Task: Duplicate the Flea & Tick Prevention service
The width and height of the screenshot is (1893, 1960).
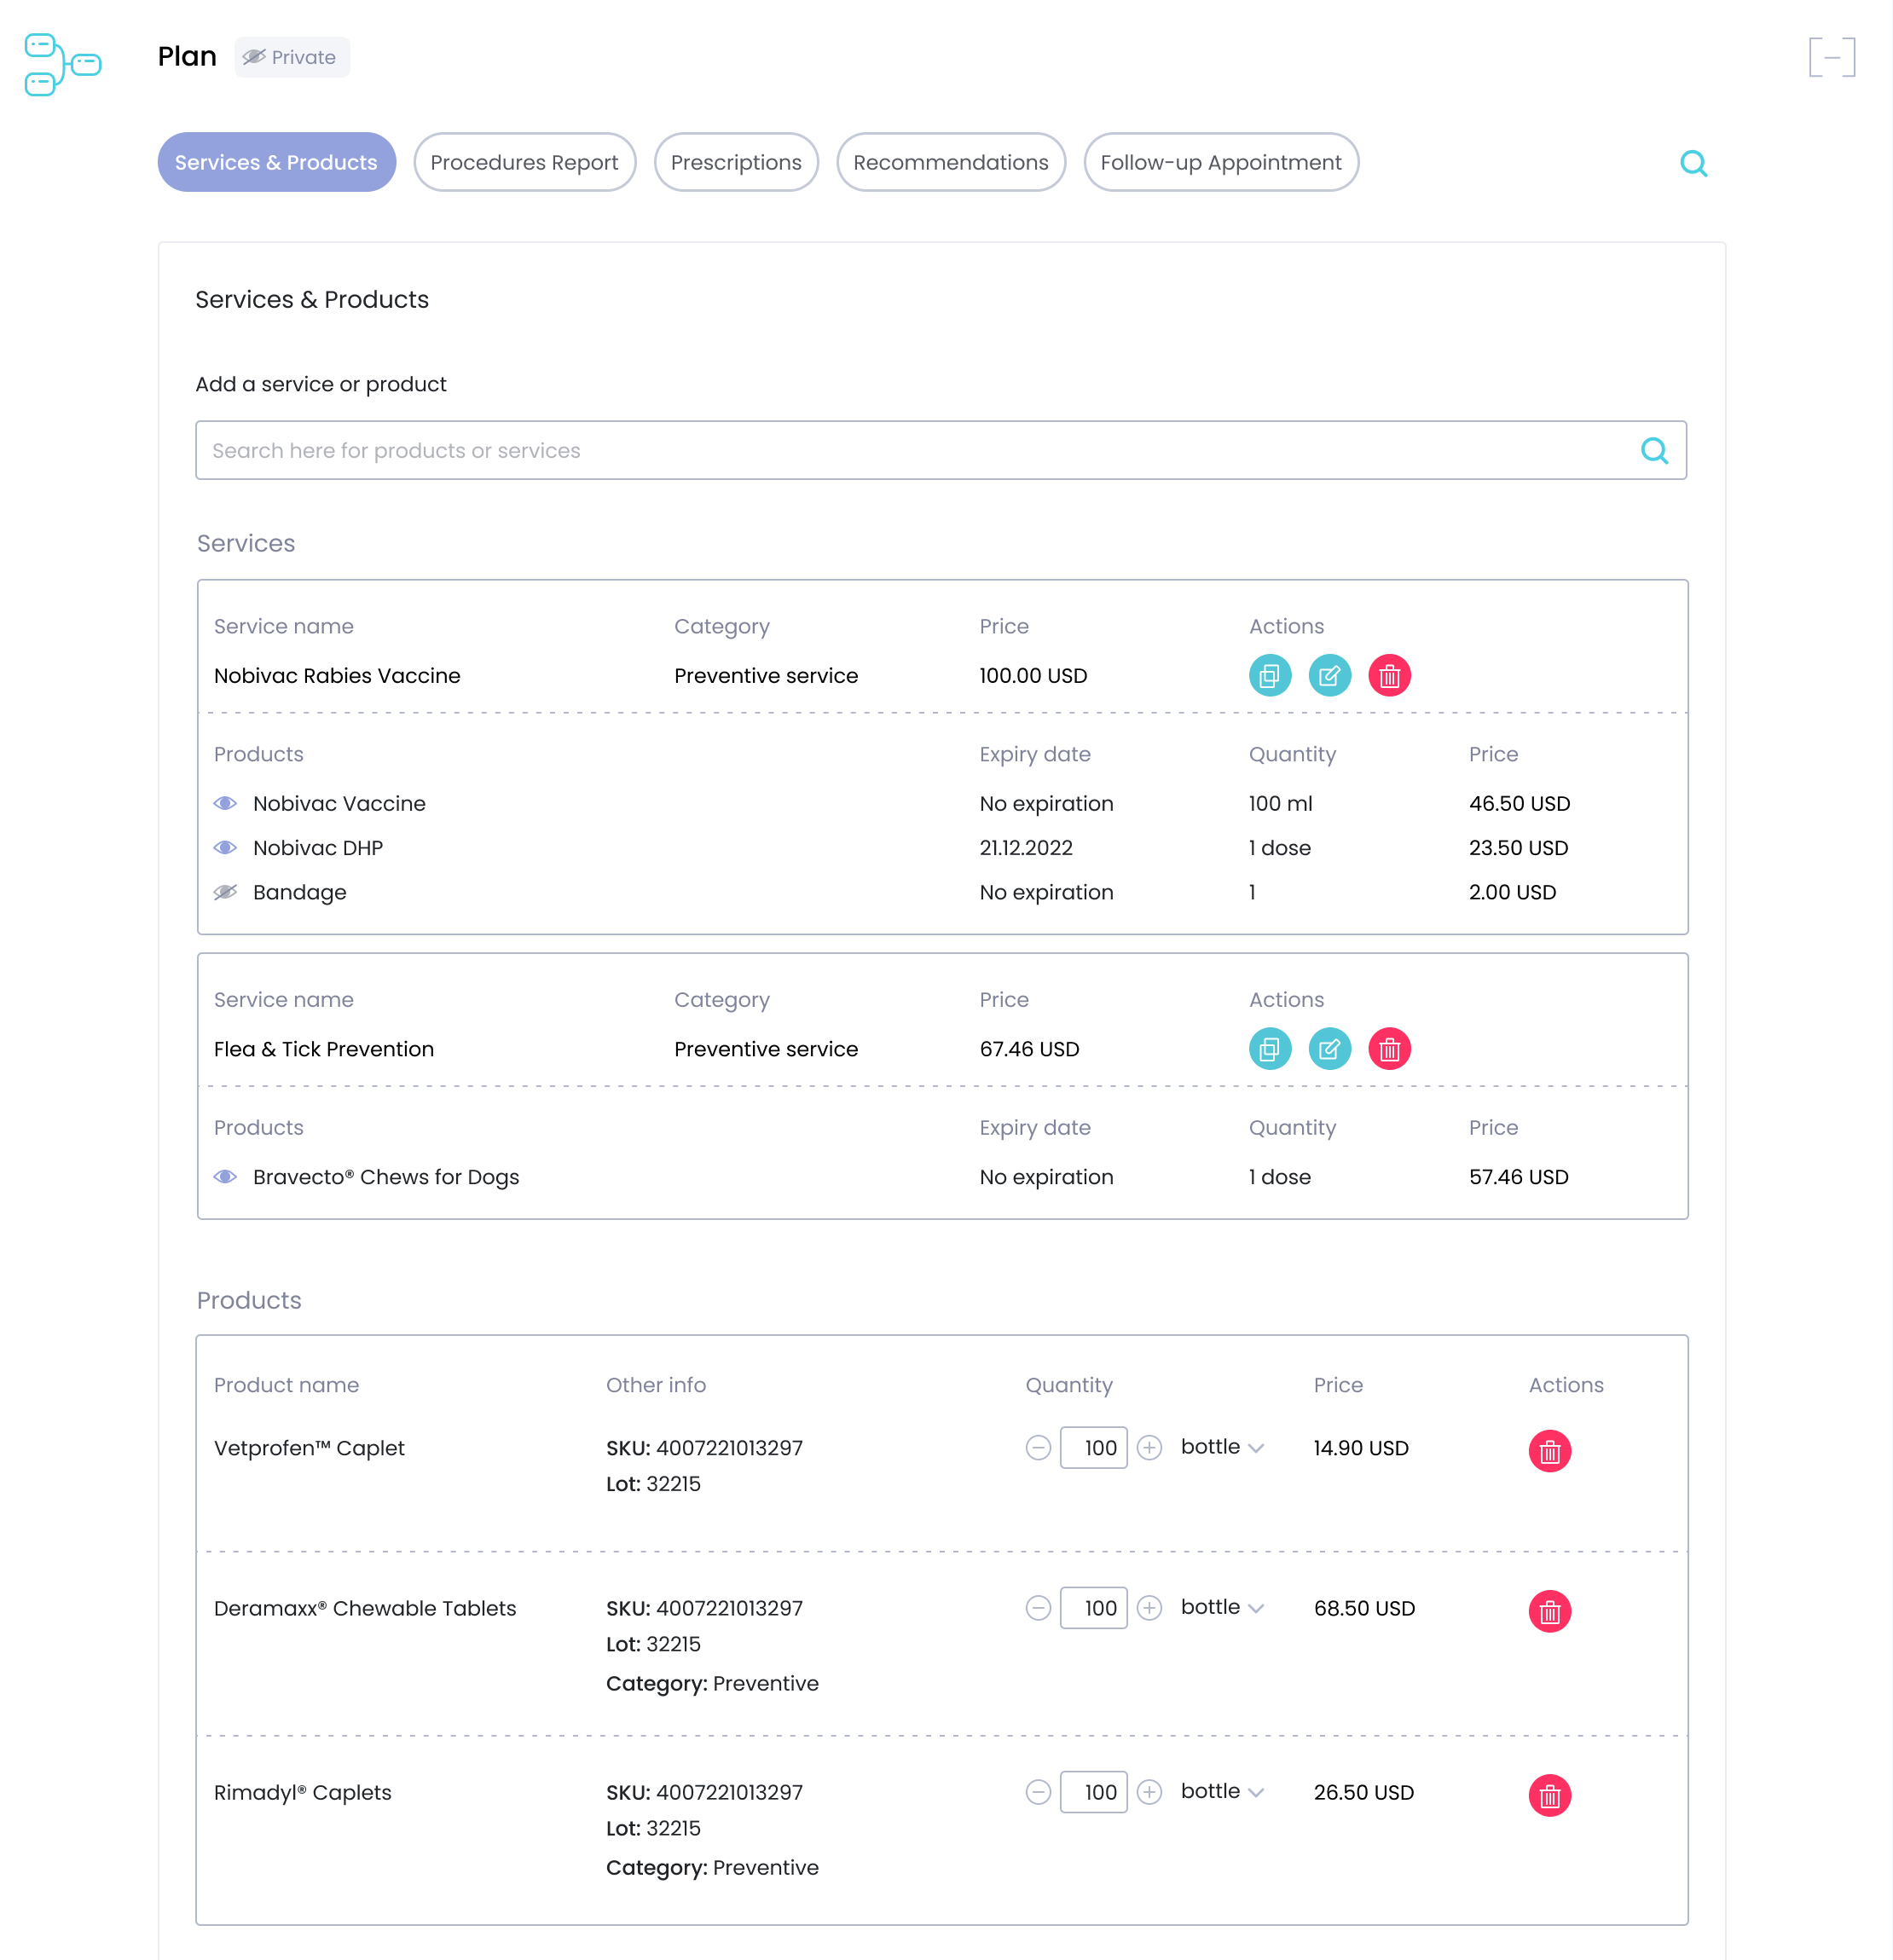Action: 1269,1049
